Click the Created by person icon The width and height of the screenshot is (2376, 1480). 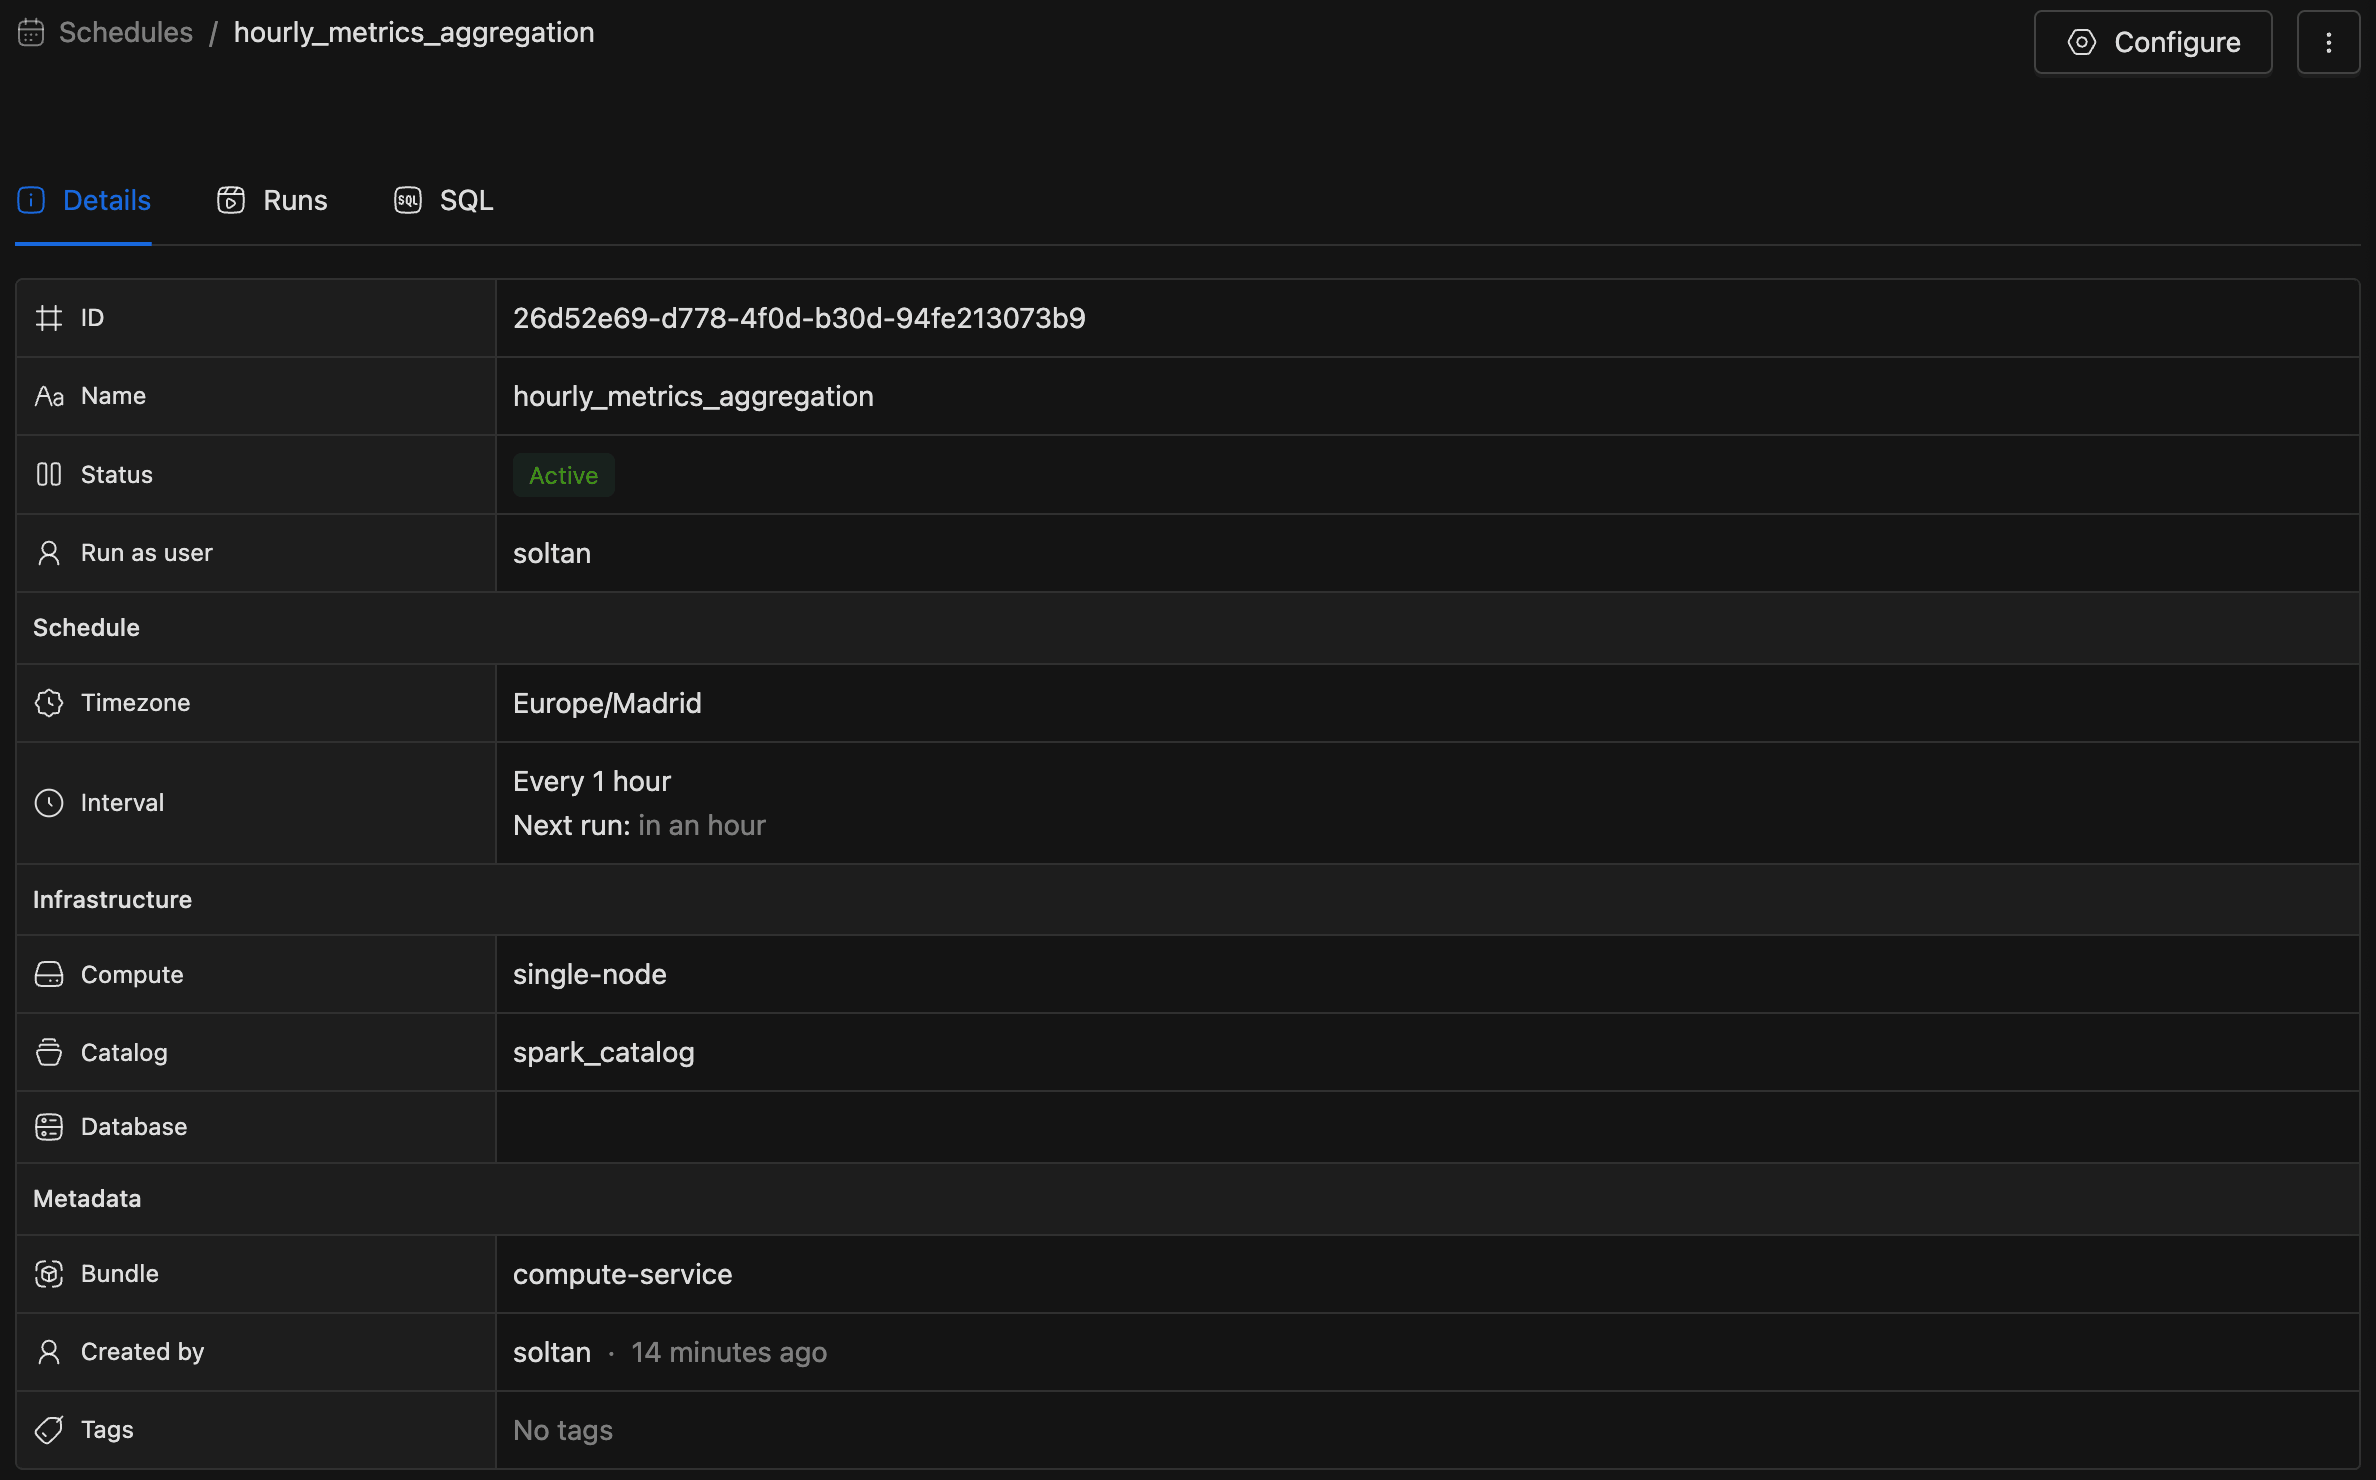coord(49,1352)
